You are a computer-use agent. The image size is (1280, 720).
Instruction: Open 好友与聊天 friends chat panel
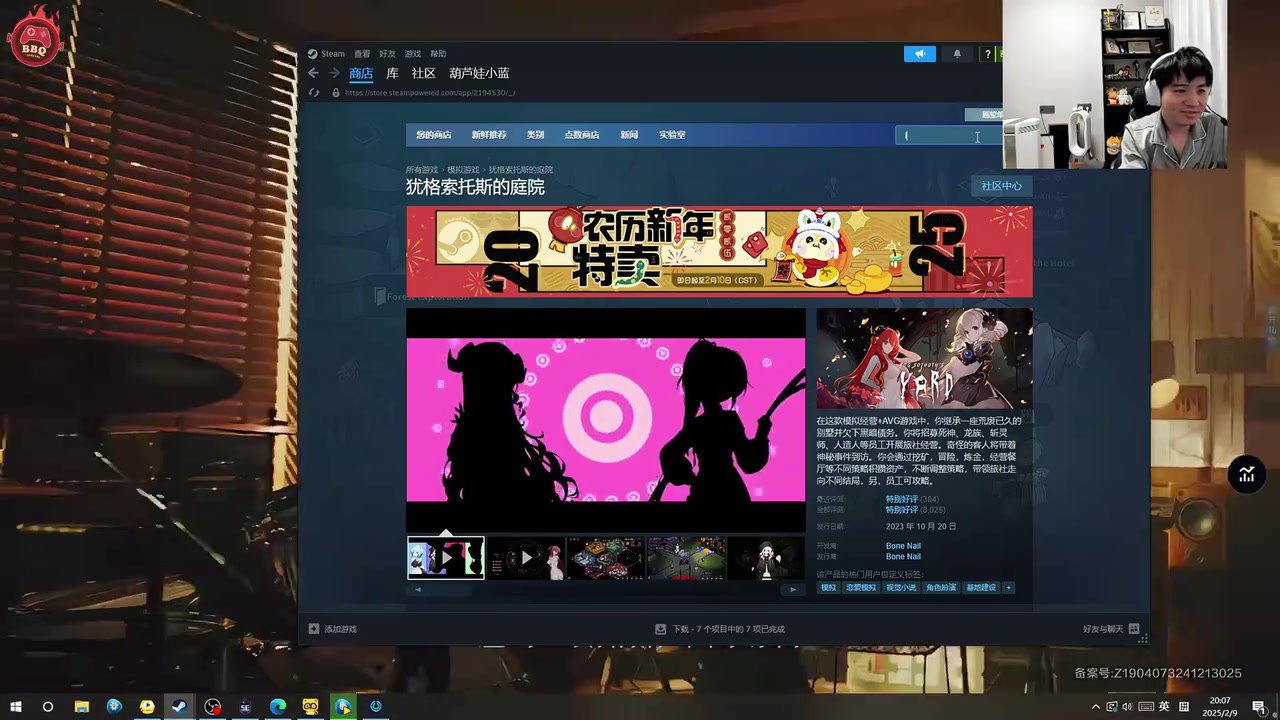pos(1107,628)
